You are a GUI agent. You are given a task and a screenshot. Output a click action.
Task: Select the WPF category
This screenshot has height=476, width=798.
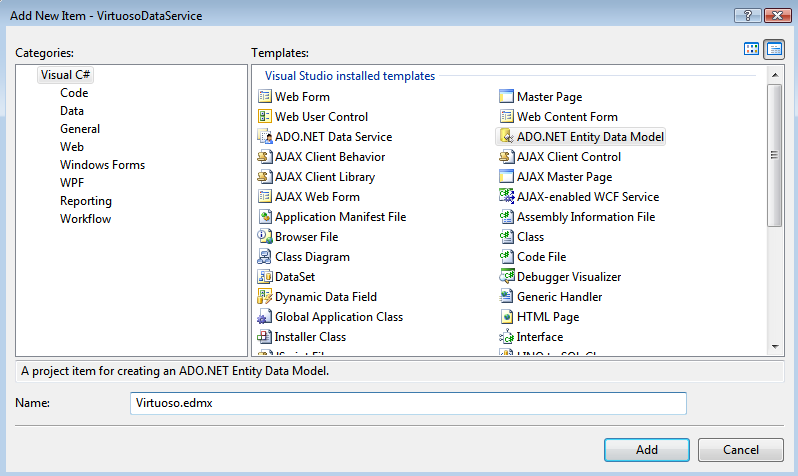(72, 182)
